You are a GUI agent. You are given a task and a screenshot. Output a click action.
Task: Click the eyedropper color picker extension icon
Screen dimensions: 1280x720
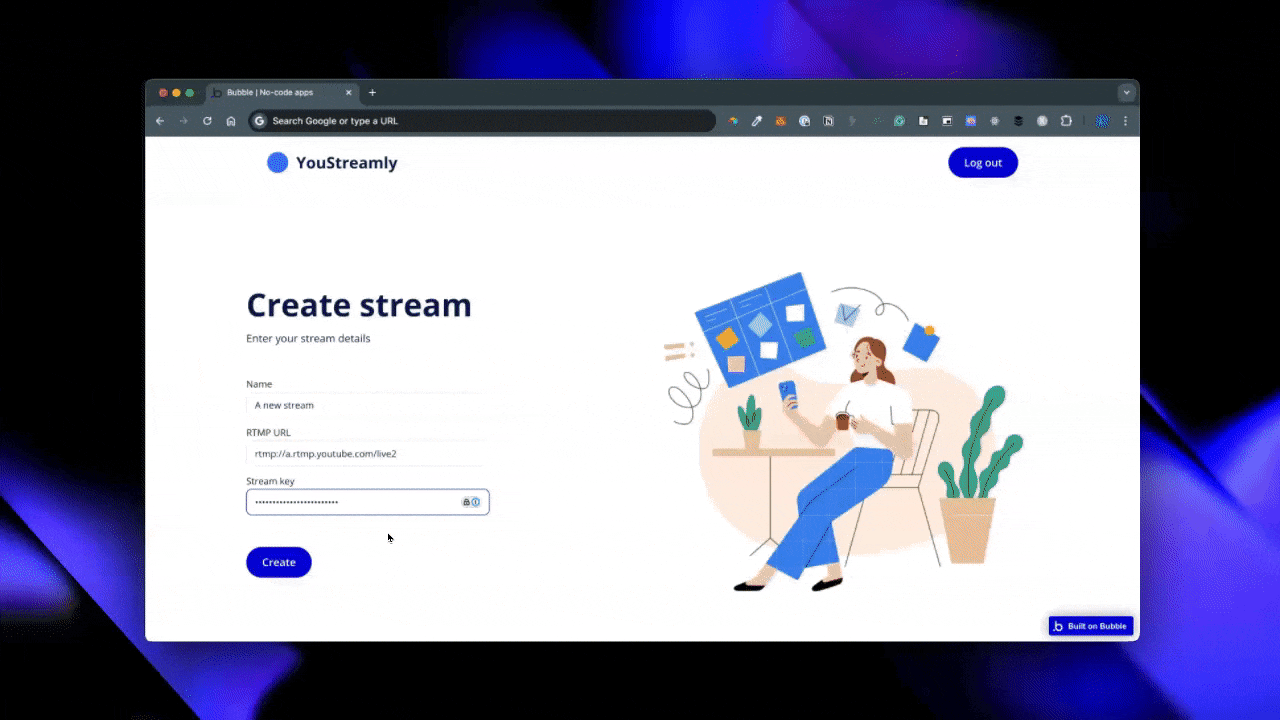click(757, 121)
